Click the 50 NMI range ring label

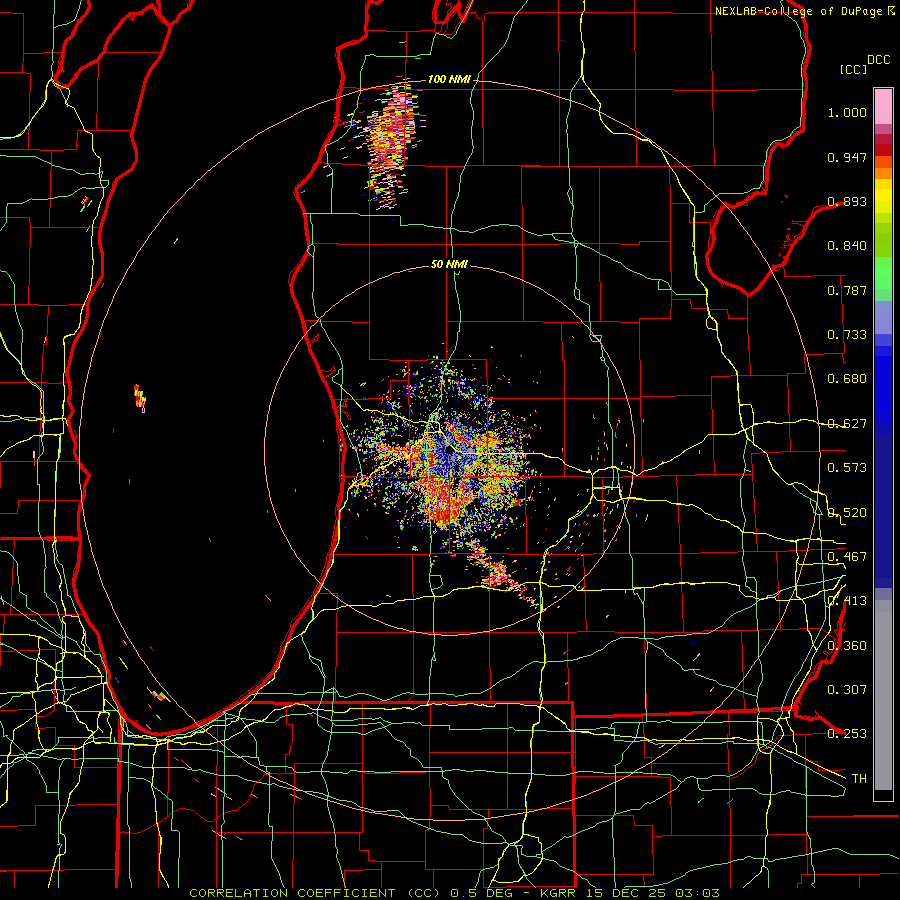449,264
